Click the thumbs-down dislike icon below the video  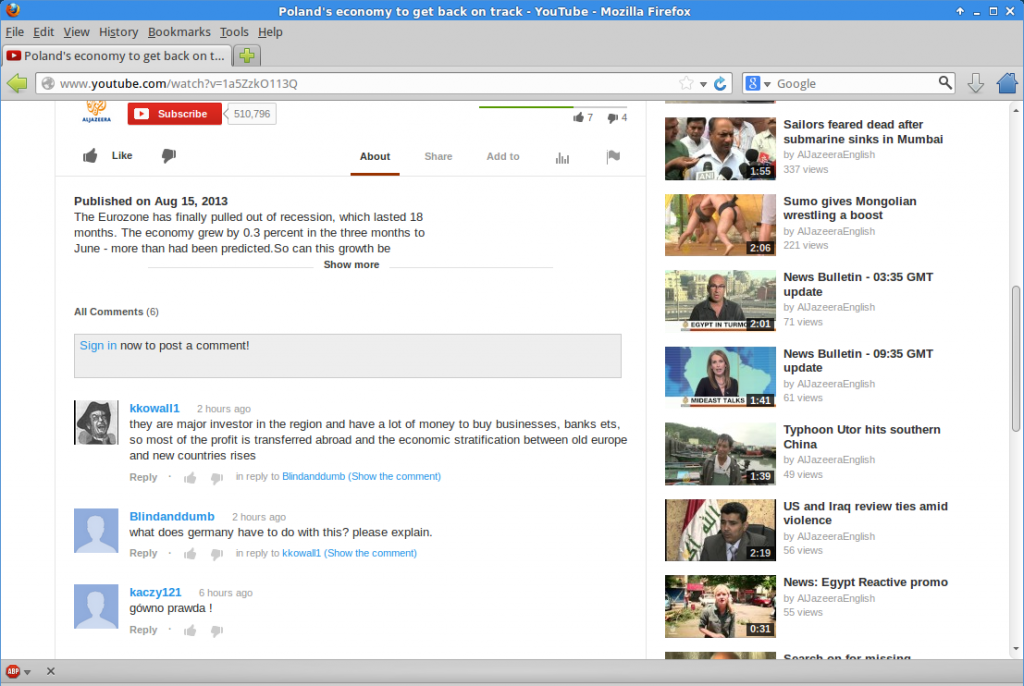tap(169, 156)
